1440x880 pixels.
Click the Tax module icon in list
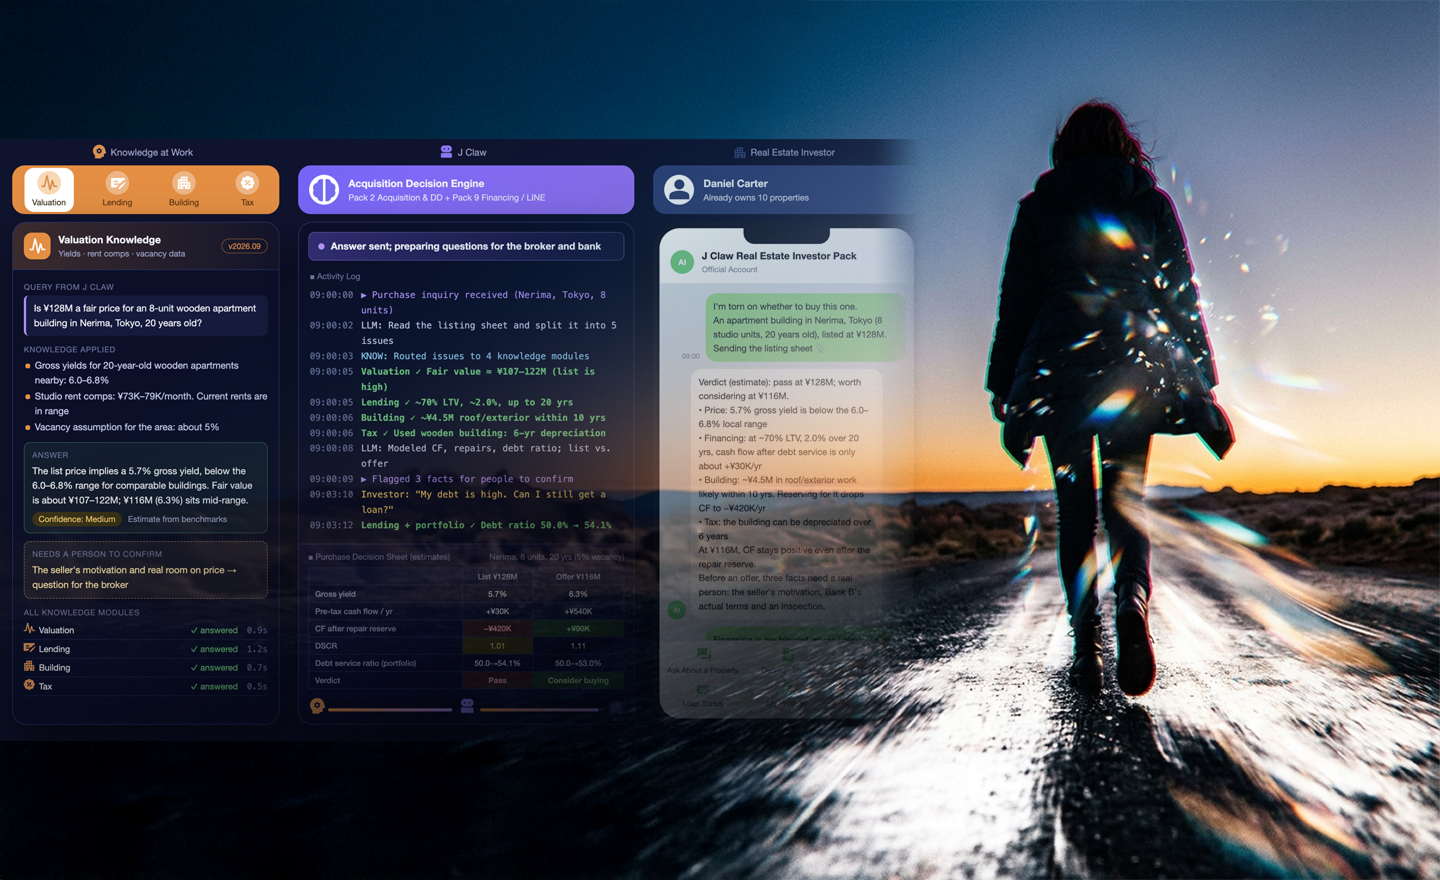pos(29,685)
